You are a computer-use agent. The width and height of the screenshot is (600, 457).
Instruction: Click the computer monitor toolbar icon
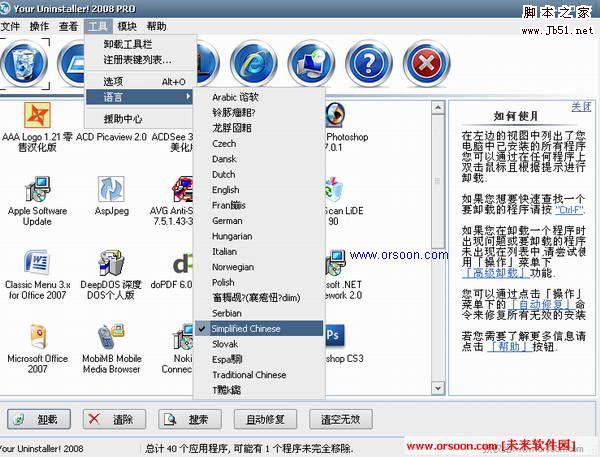point(311,64)
